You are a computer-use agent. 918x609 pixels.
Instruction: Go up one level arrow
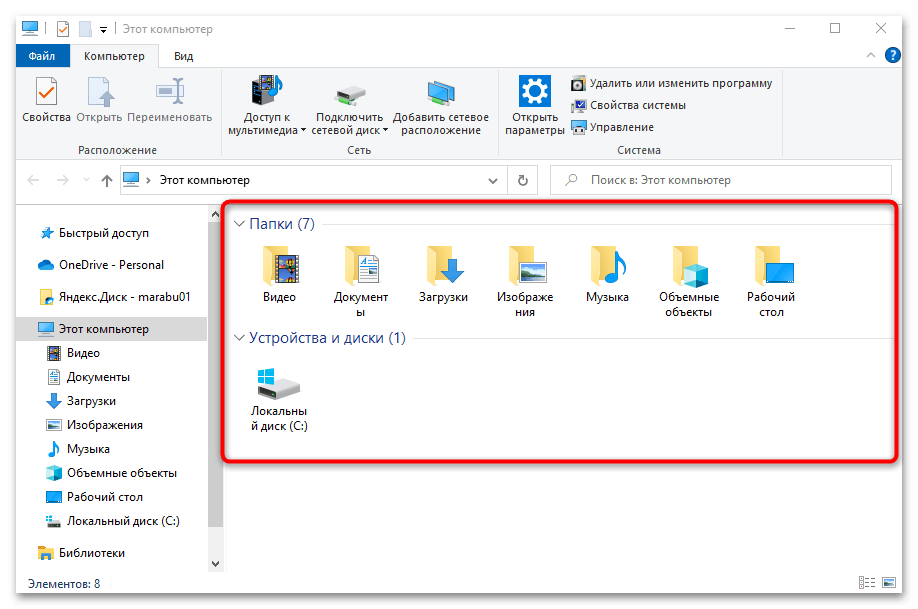(107, 180)
